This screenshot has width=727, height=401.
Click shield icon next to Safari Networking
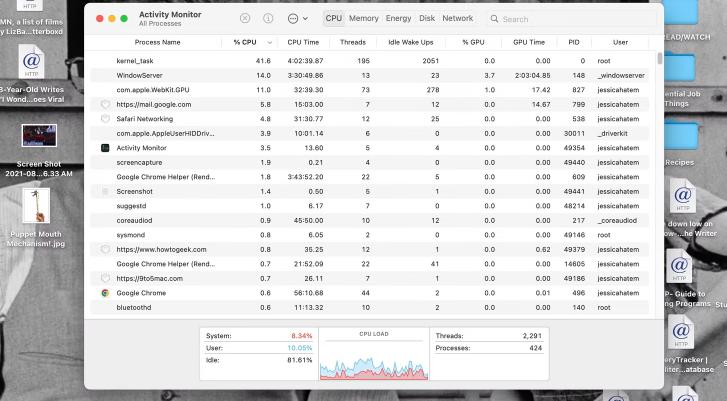point(105,119)
